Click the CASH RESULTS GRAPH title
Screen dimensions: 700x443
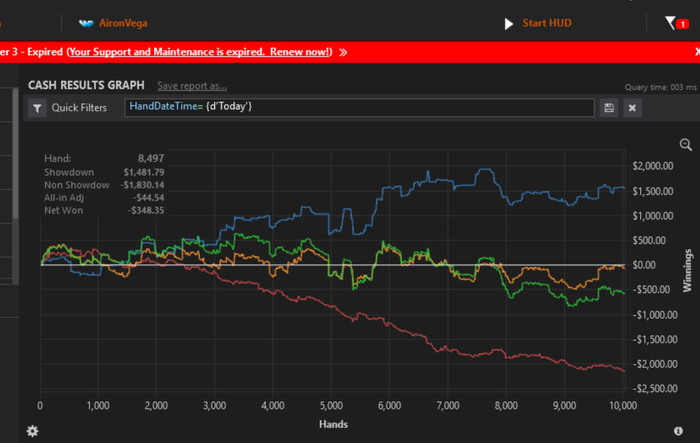tap(86, 85)
